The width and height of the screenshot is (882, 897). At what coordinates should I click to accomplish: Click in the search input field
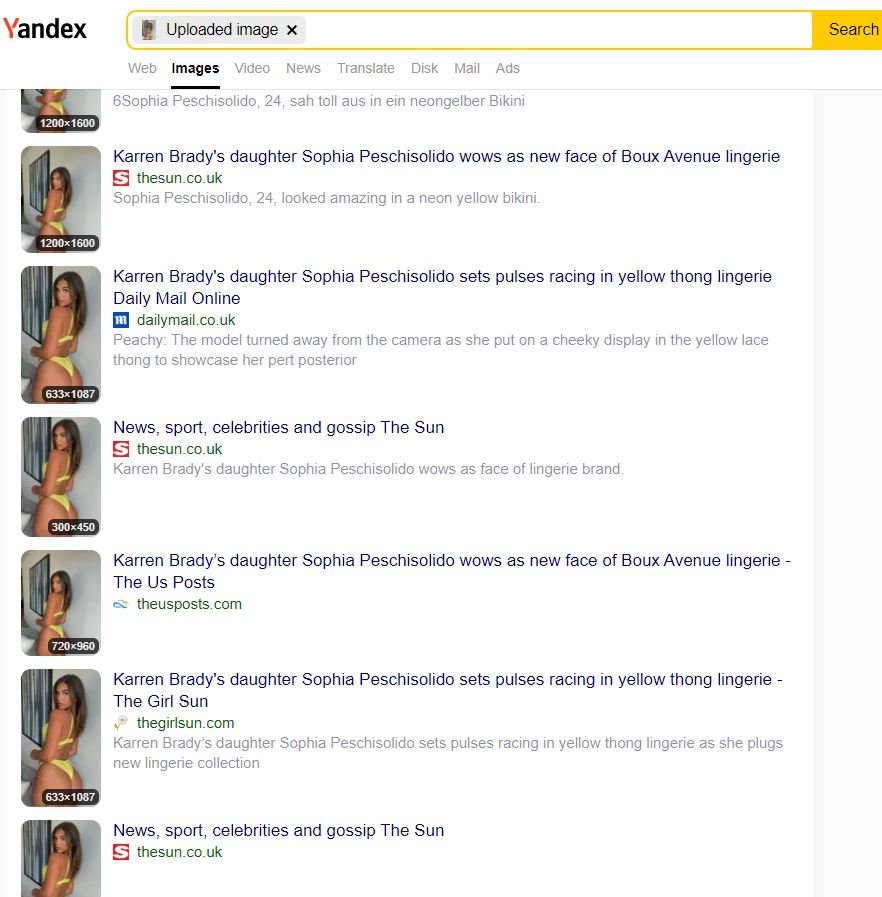(x=558, y=30)
